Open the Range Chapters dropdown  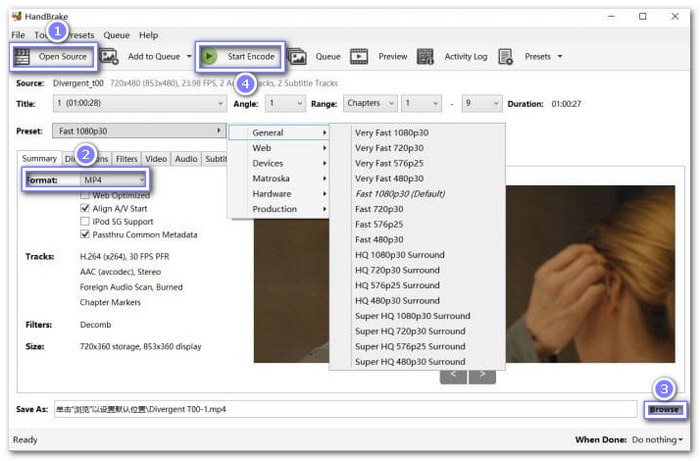click(x=370, y=104)
